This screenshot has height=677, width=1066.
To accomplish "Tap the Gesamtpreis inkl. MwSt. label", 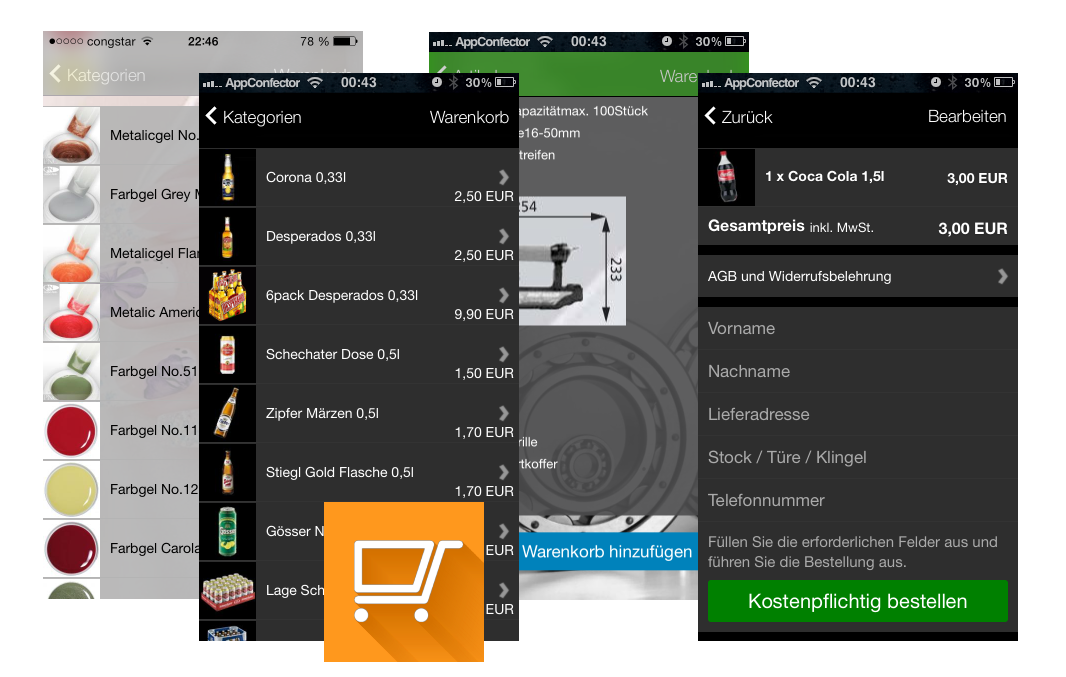I will tap(791, 226).
